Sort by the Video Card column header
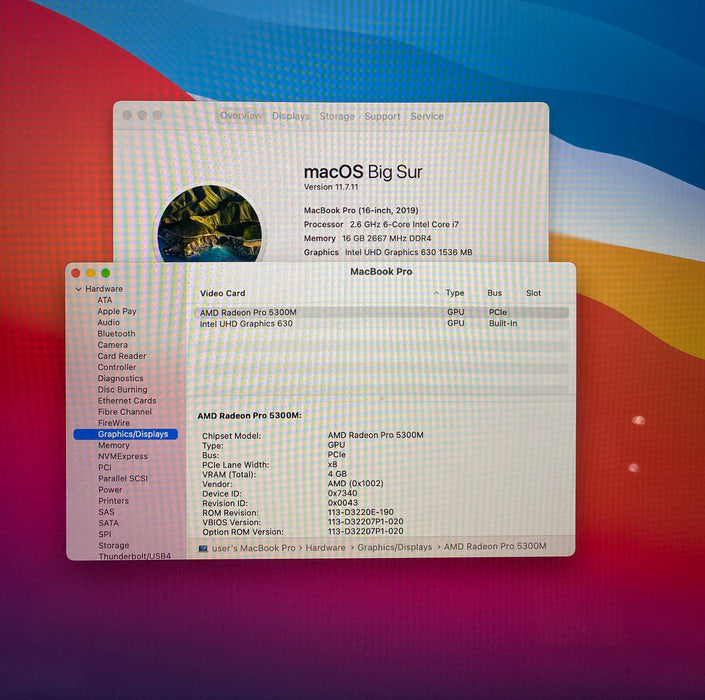 pos(223,293)
